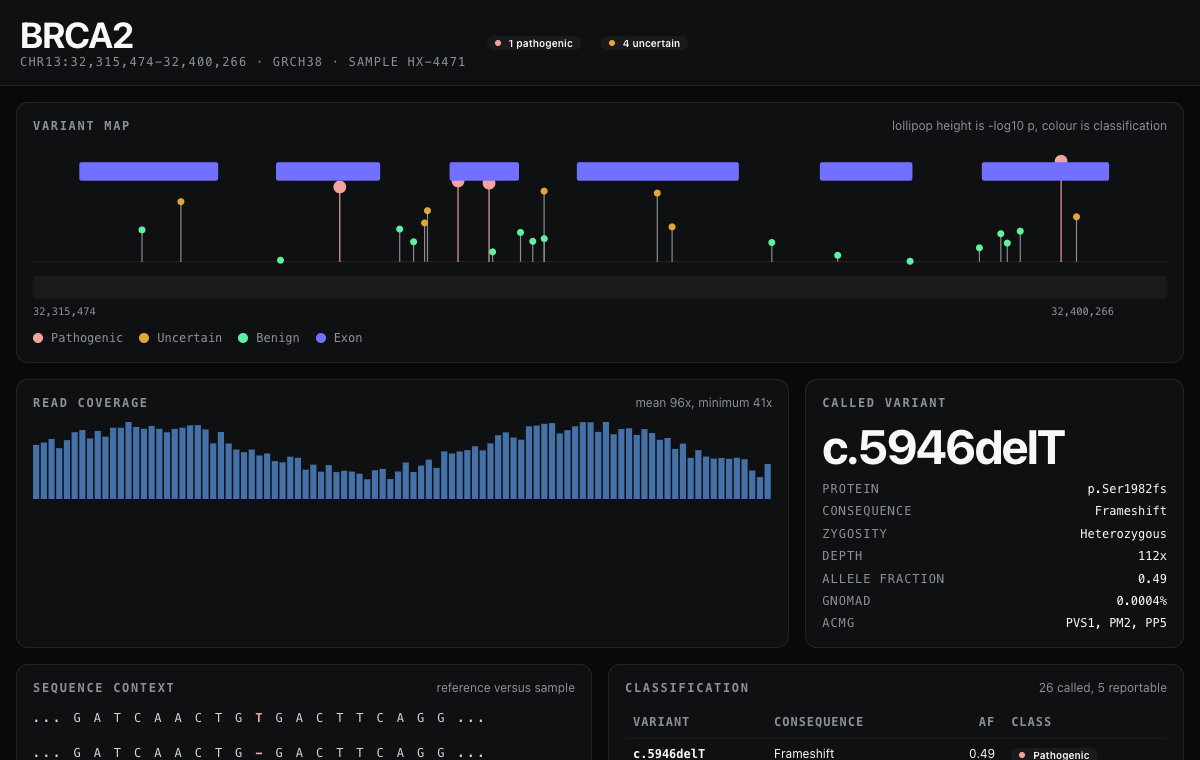Click 'mean 96x, minimum 41x' coverage summary

(704, 403)
